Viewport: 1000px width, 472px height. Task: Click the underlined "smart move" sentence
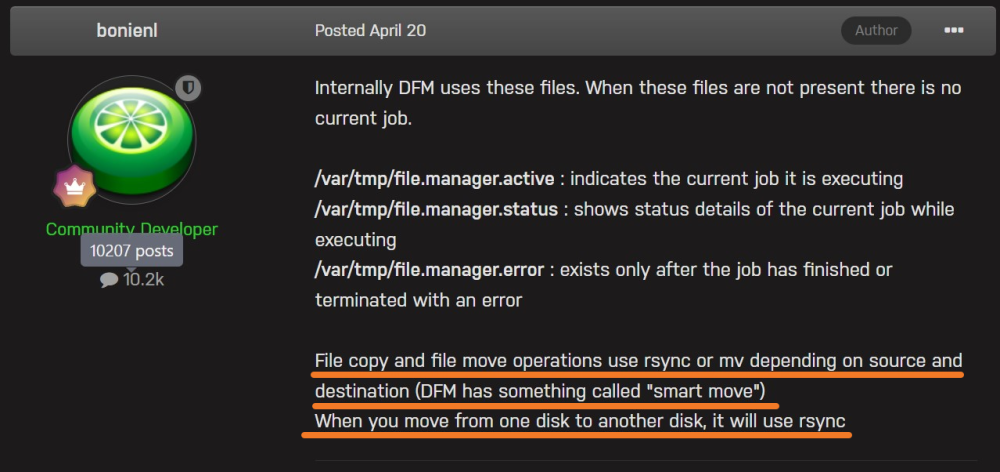tap(540, 391)
